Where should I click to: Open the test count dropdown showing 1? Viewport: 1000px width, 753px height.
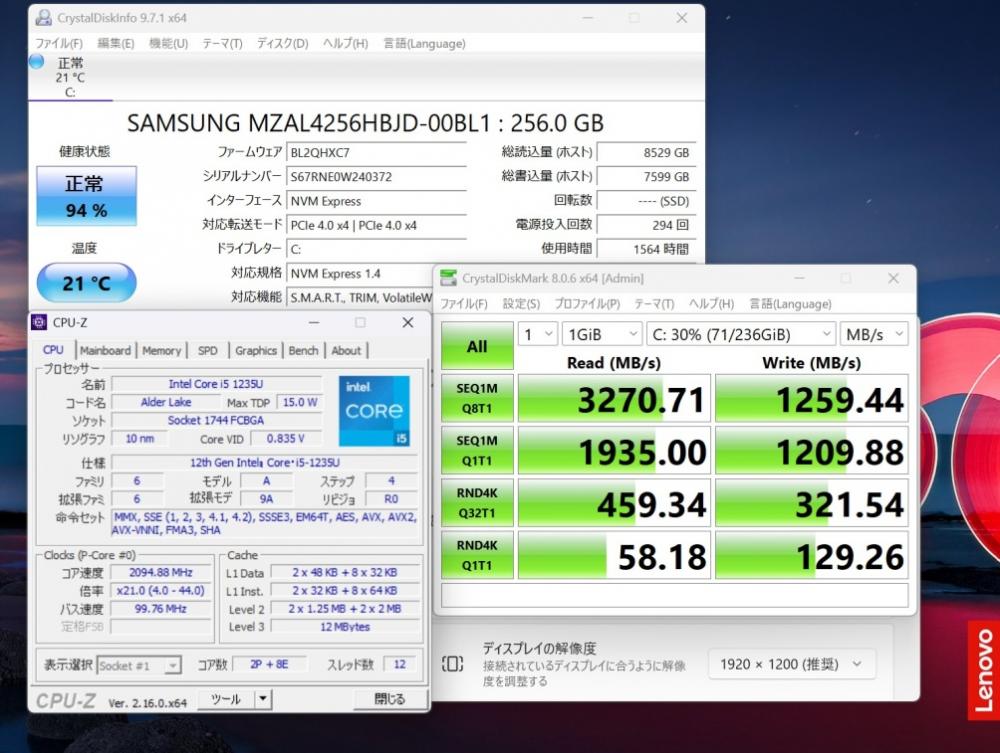pyautogui.click(x=538, y=334)
